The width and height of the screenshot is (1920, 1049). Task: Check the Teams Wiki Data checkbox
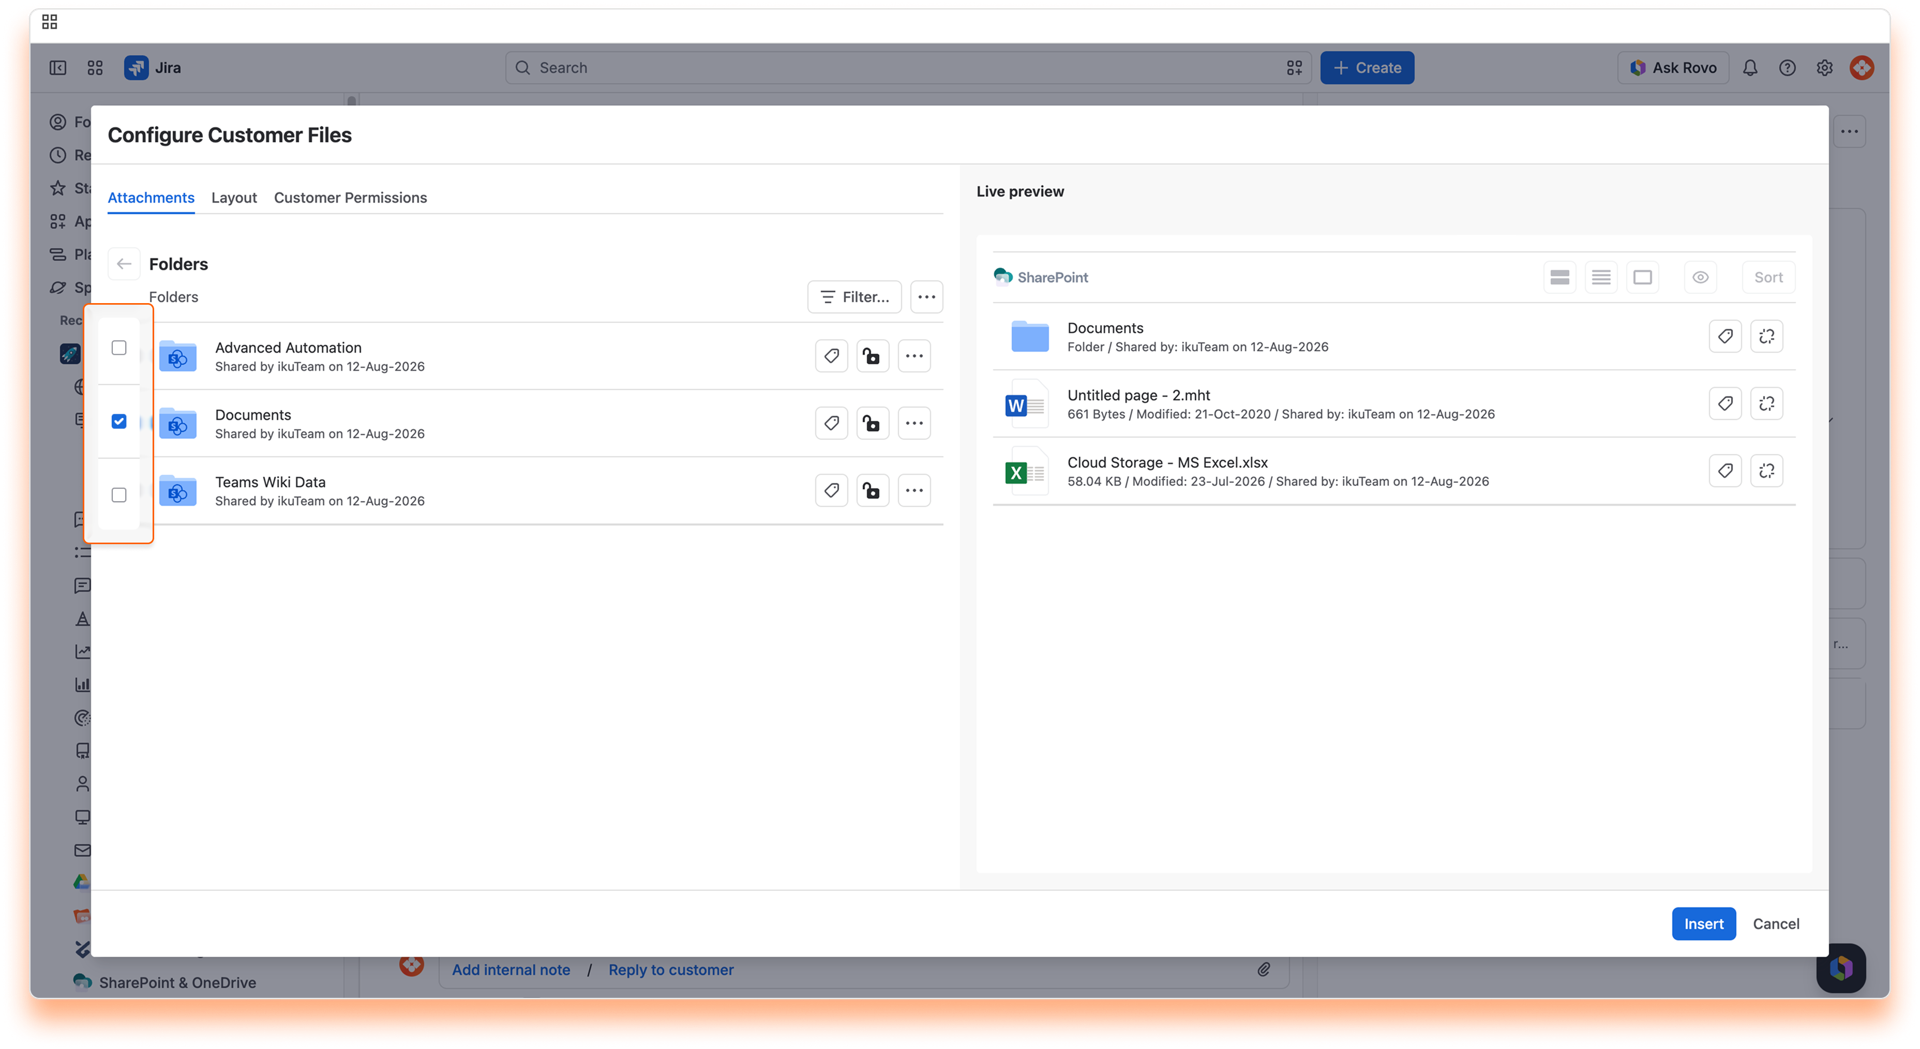point(119,495)
